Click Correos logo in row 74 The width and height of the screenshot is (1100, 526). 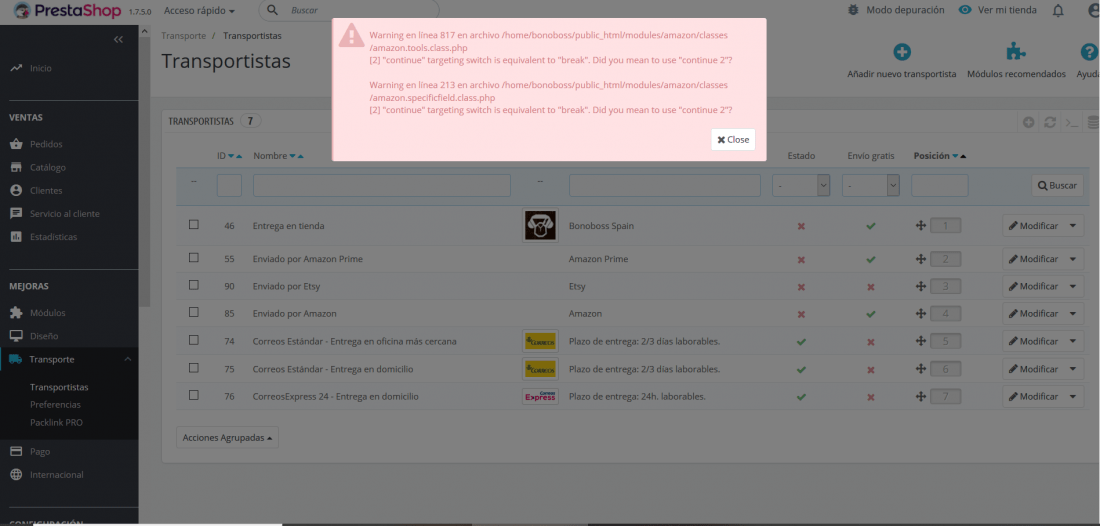click(540, 342)
